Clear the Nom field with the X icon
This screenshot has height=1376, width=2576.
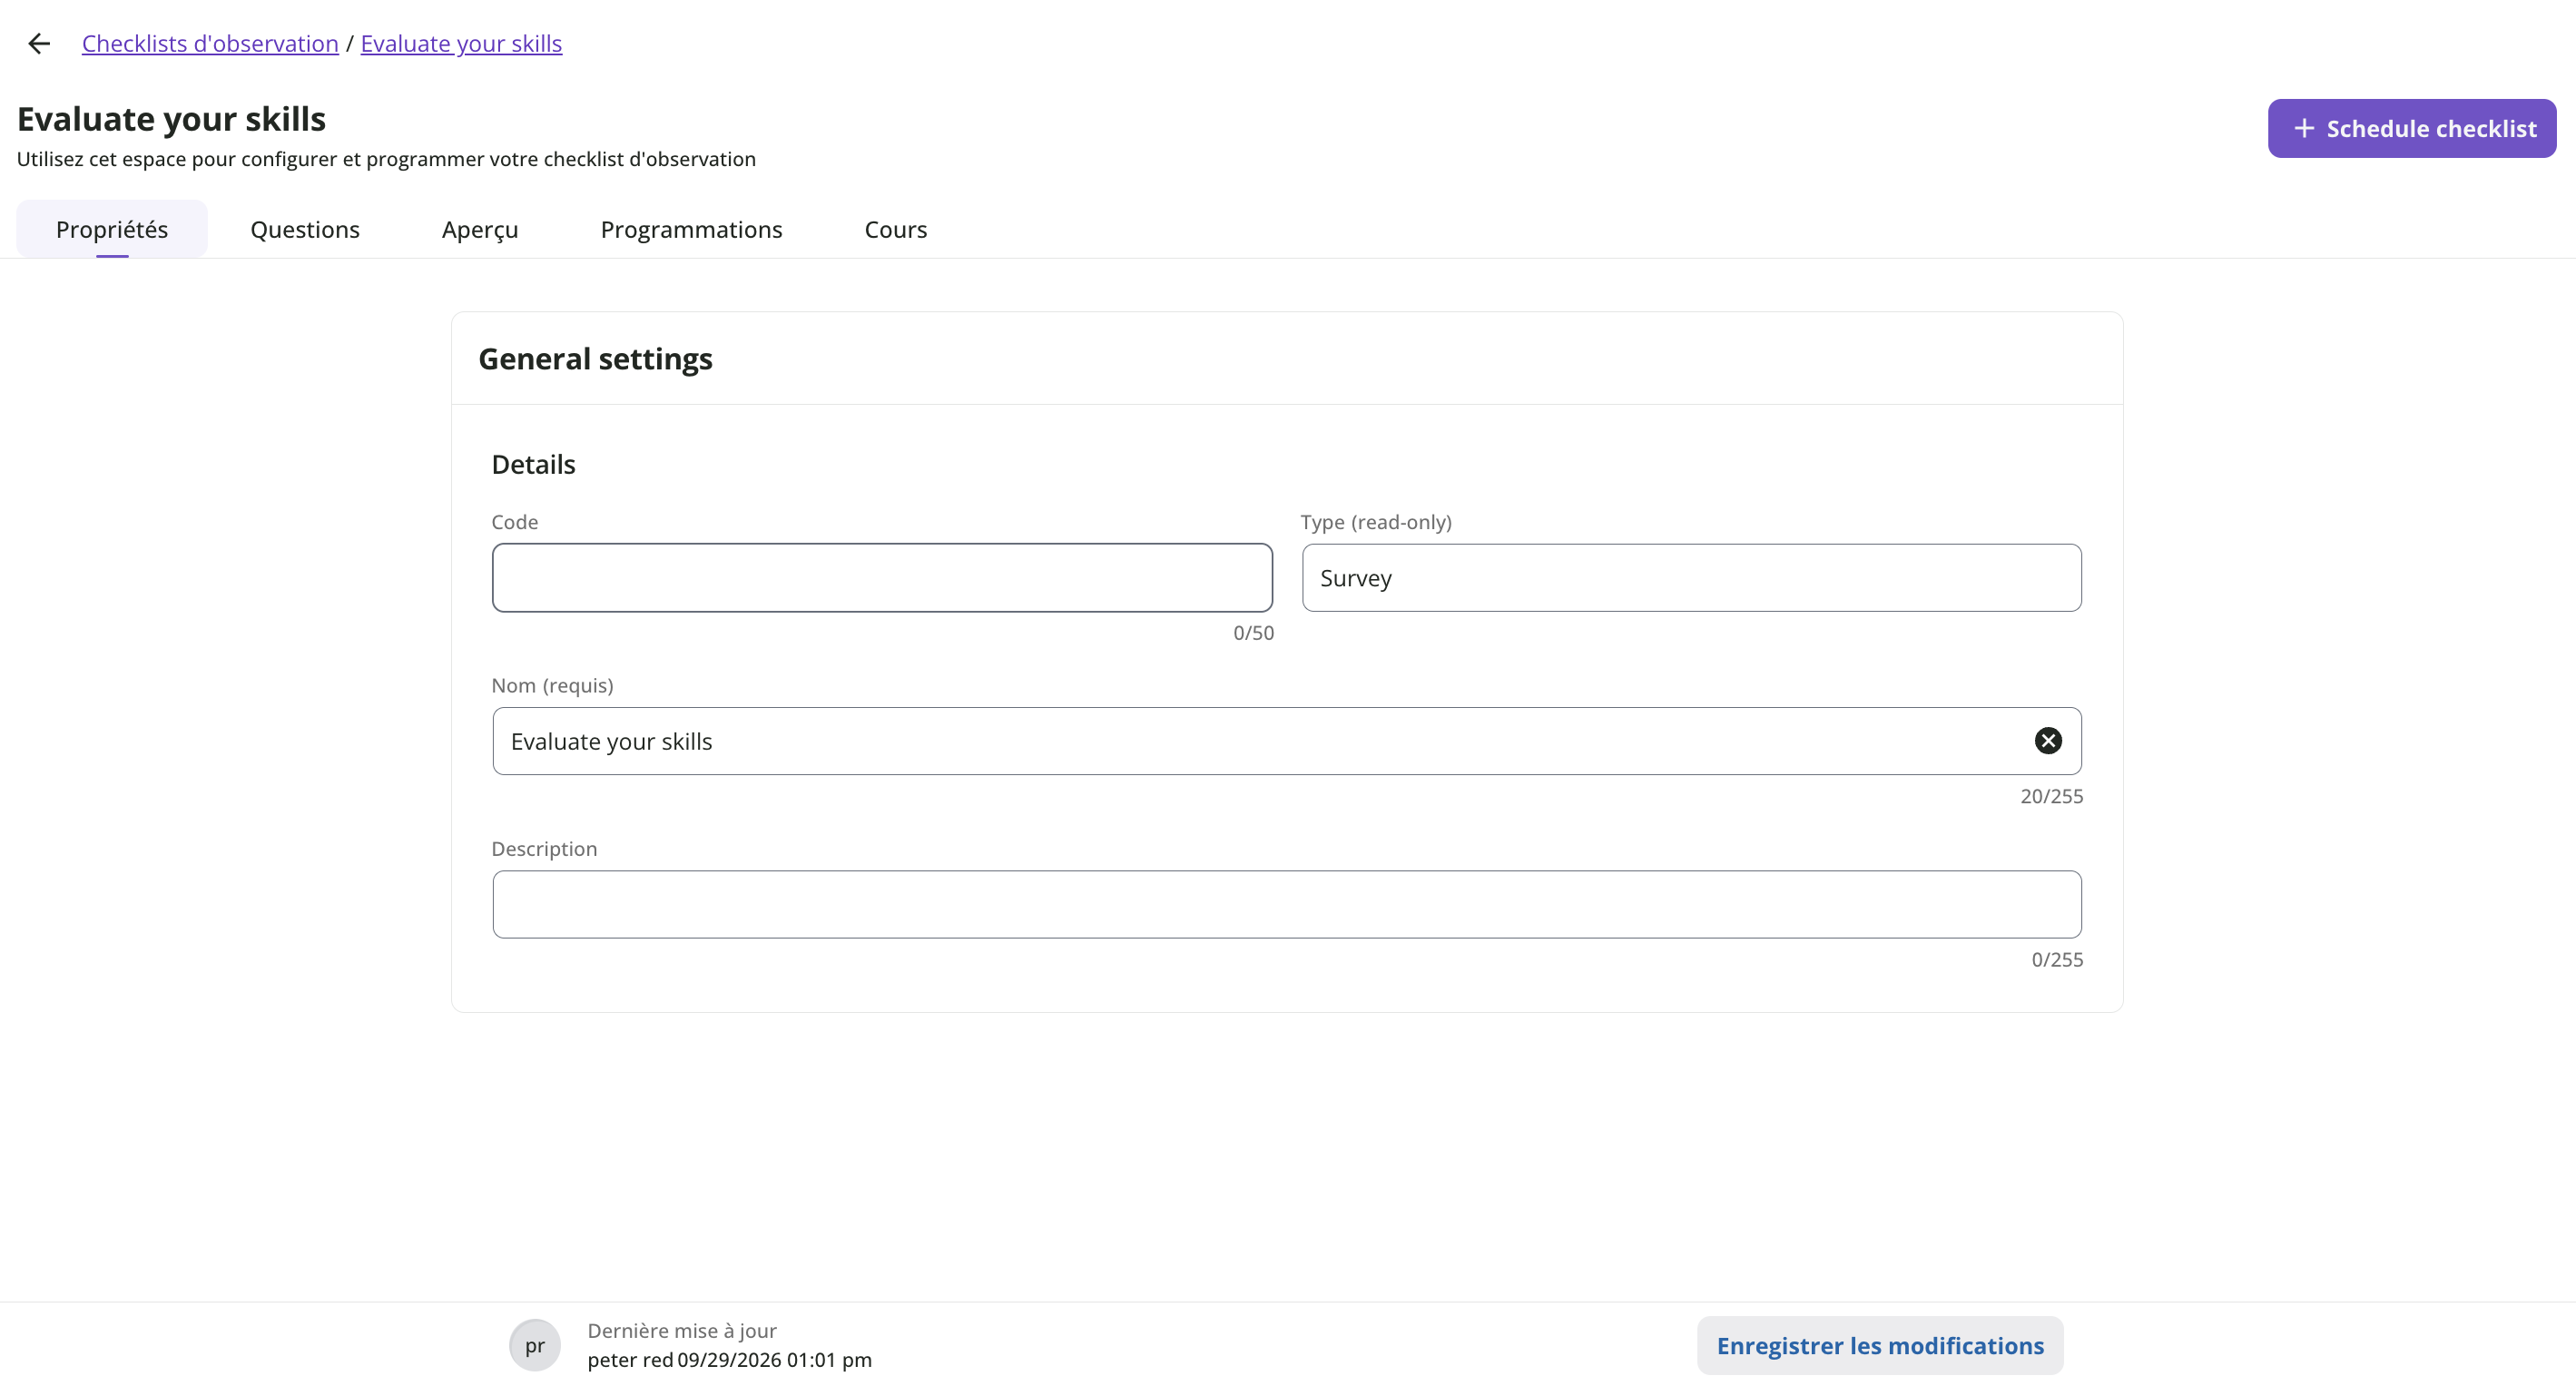tap(2047, 741)
